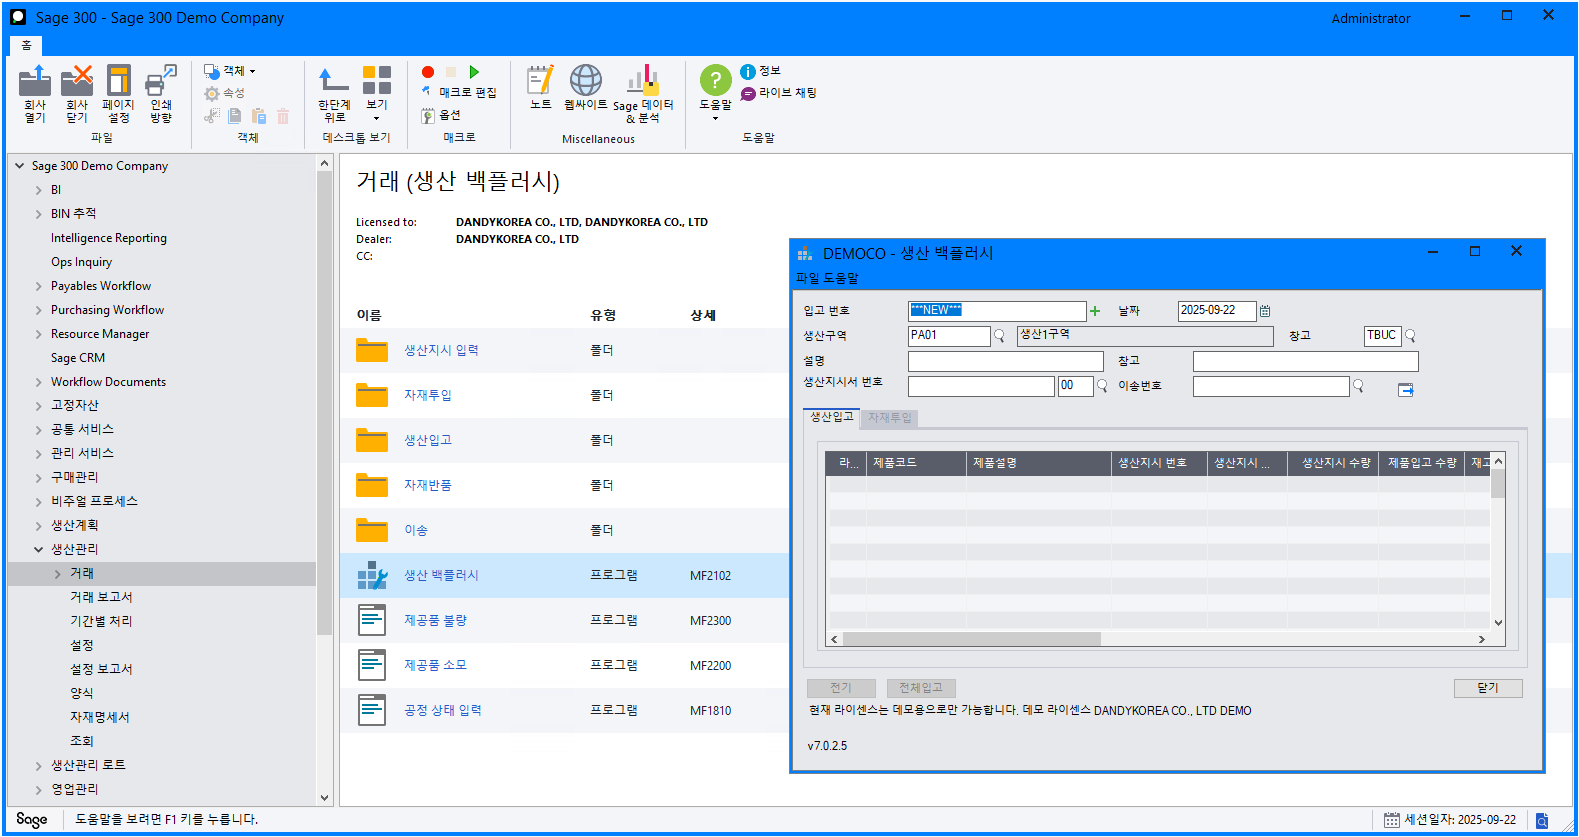Click the 전기 (post) button
This screenshot has width=1579, height=837.
[x=841, y=688]
